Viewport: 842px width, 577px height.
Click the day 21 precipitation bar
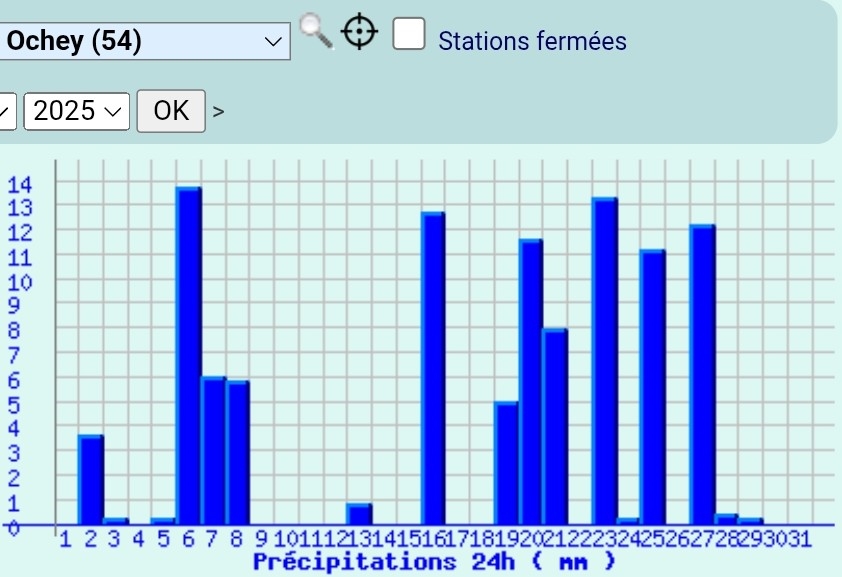pos(555,427)
